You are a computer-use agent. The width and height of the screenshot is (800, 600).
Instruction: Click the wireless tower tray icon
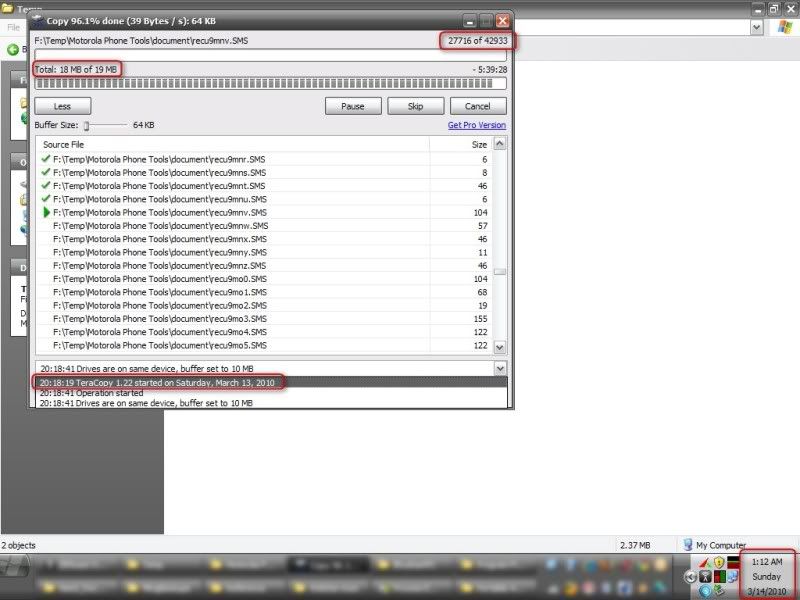tap(705, 577)
